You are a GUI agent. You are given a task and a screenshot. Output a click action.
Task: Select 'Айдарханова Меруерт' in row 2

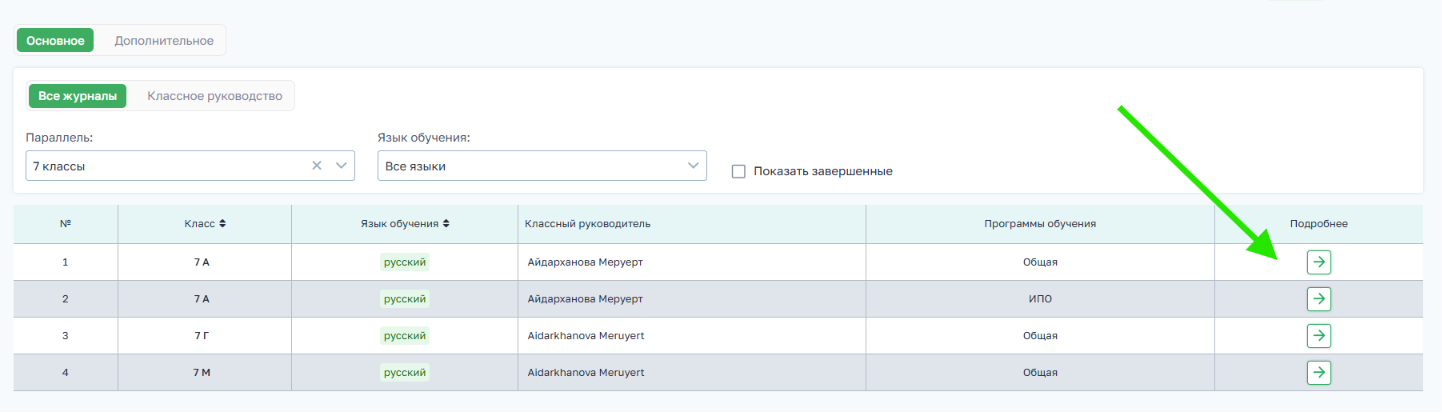click(585, 299)
